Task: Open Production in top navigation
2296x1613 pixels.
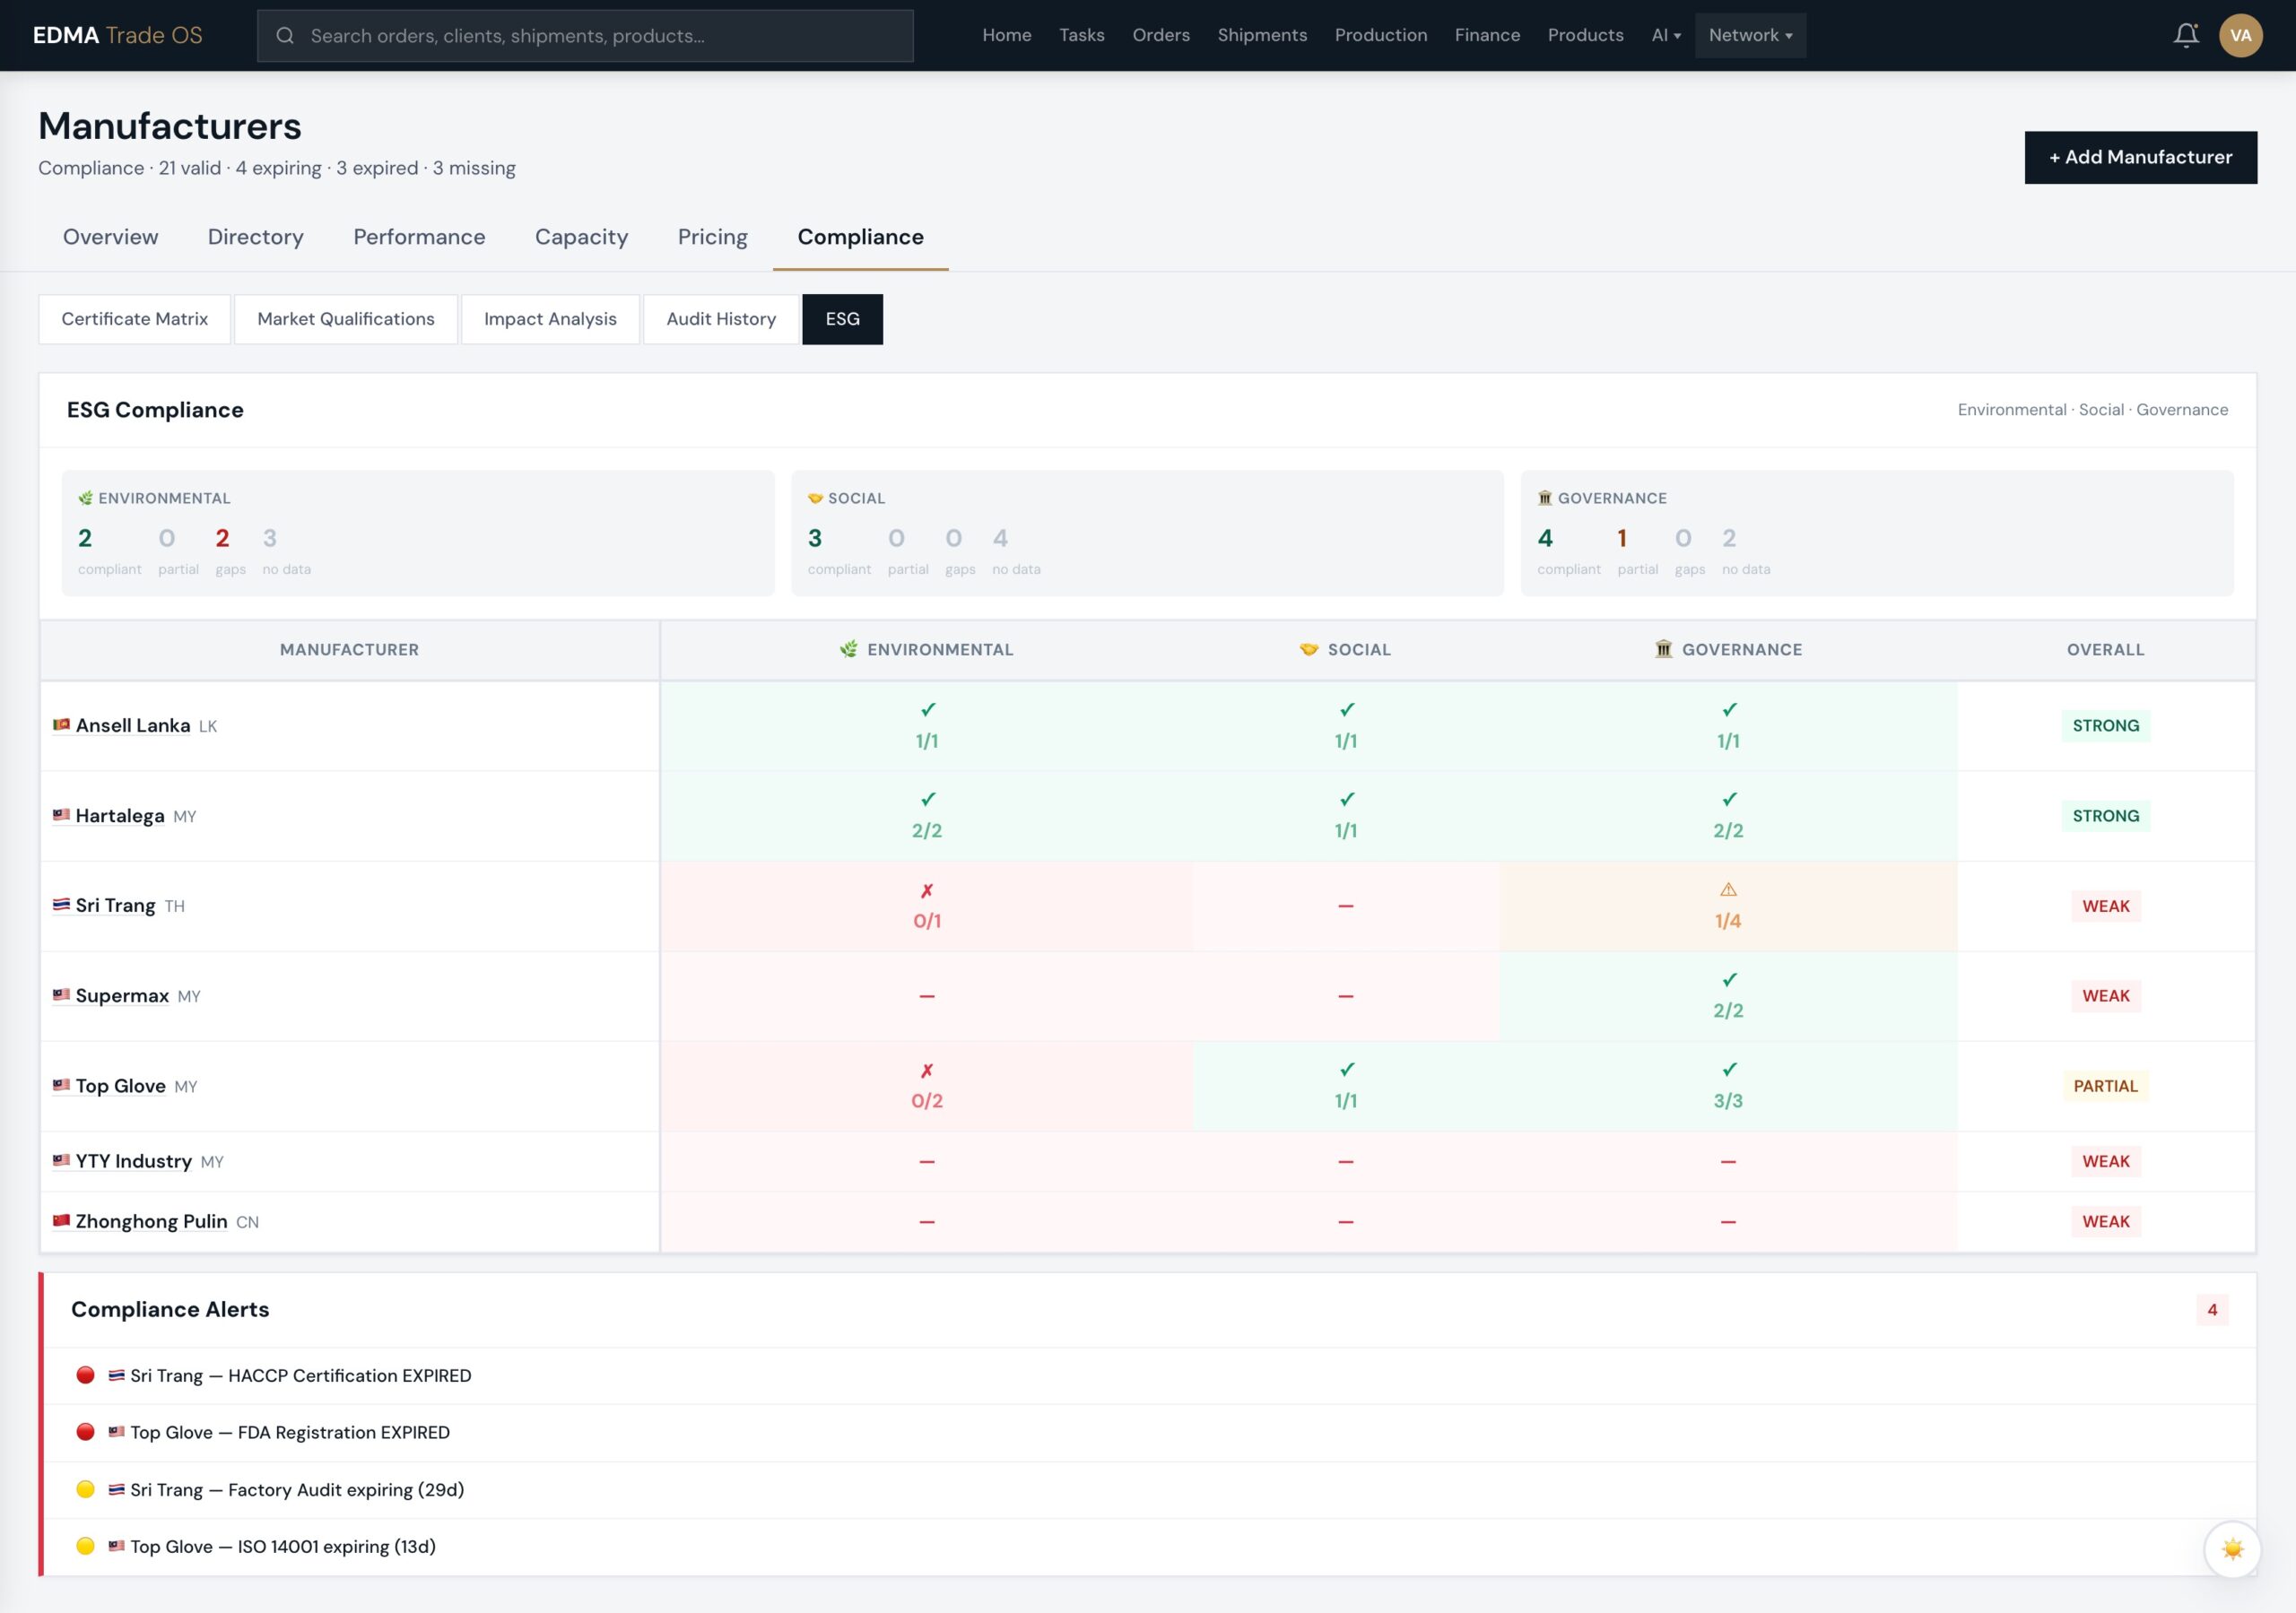Action: (x=1380, y=35)
